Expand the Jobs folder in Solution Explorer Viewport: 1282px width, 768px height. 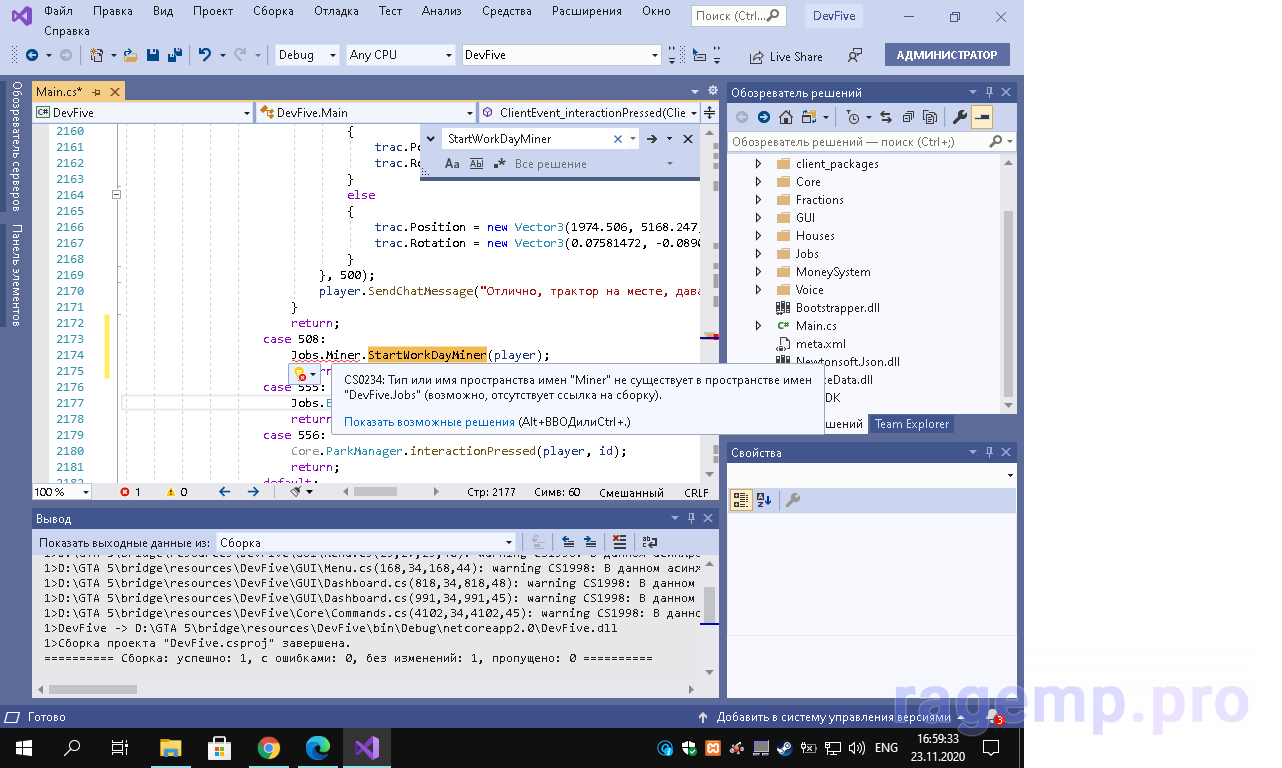click(x=758, y=254)
